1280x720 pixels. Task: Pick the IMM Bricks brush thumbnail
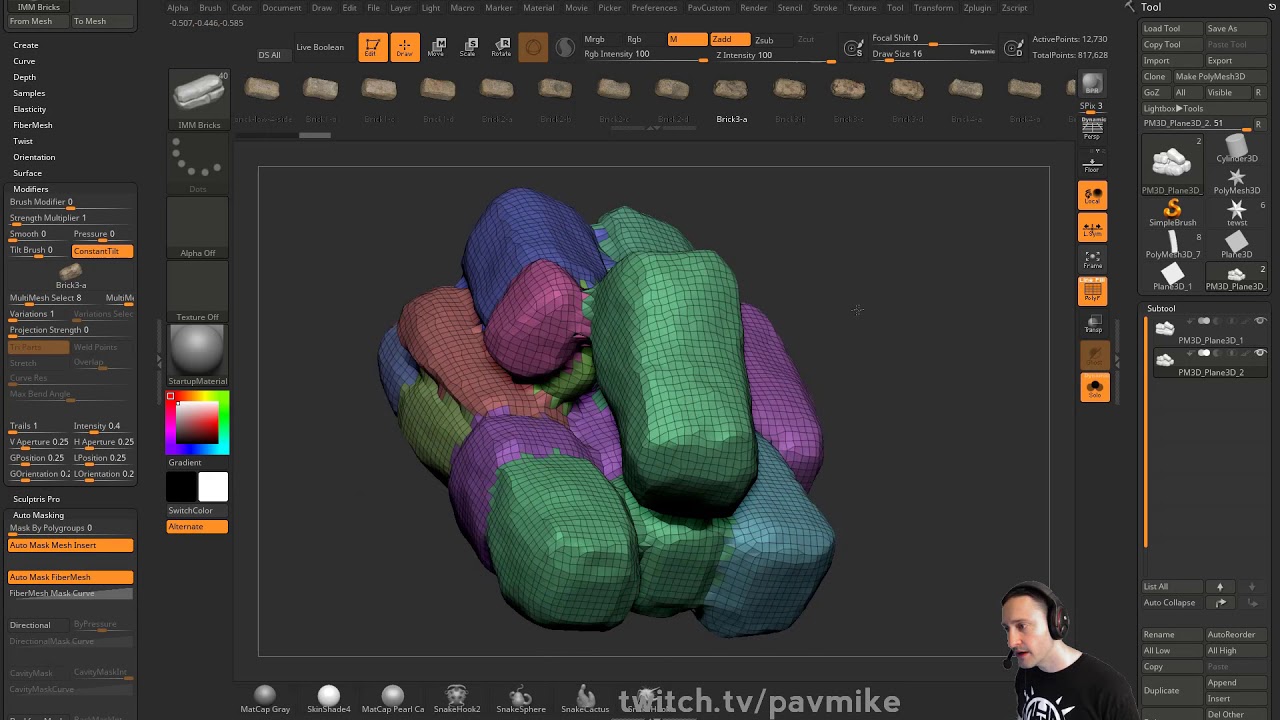coord(199,100)
